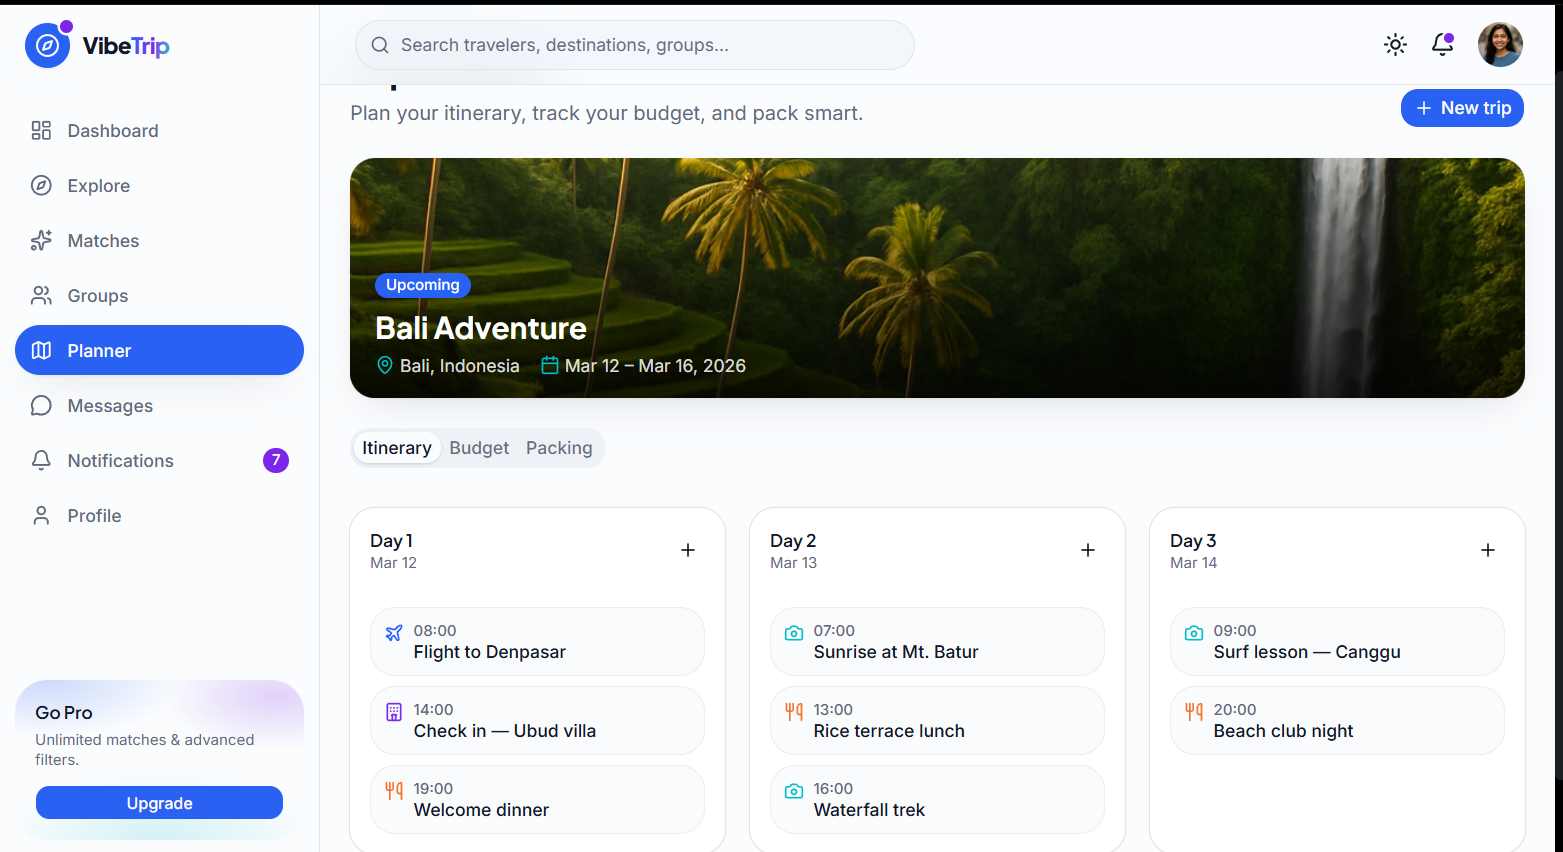Click the Upgrade button
This screenshot has width=1563, height=852.
pyautogui.click(x=159, y=803)
